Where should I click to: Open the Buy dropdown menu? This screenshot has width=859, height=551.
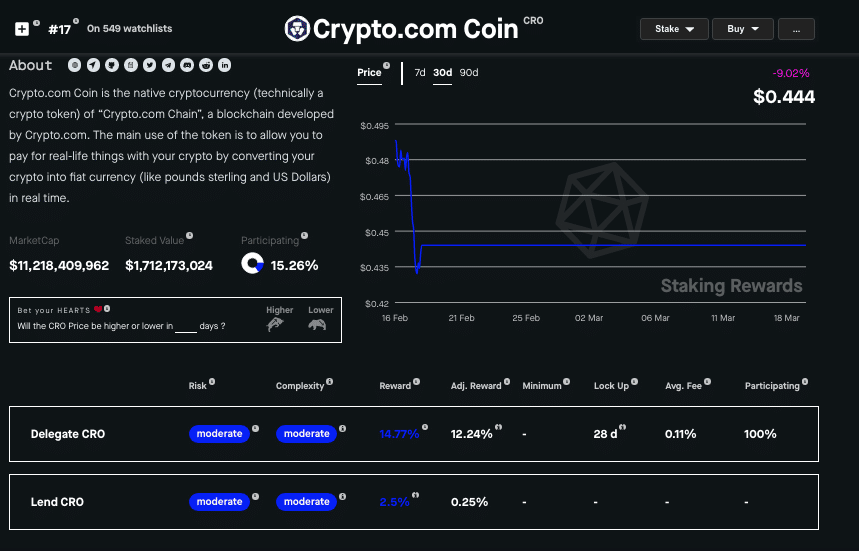742,29
